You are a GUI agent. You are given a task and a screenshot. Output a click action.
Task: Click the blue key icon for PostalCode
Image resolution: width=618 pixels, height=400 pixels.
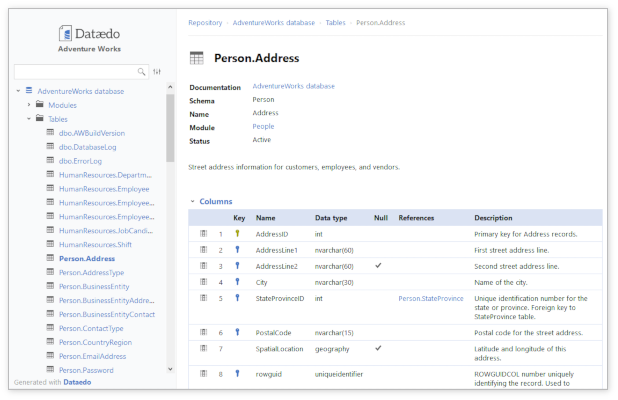pyautogui.click(x=237, y=332)
